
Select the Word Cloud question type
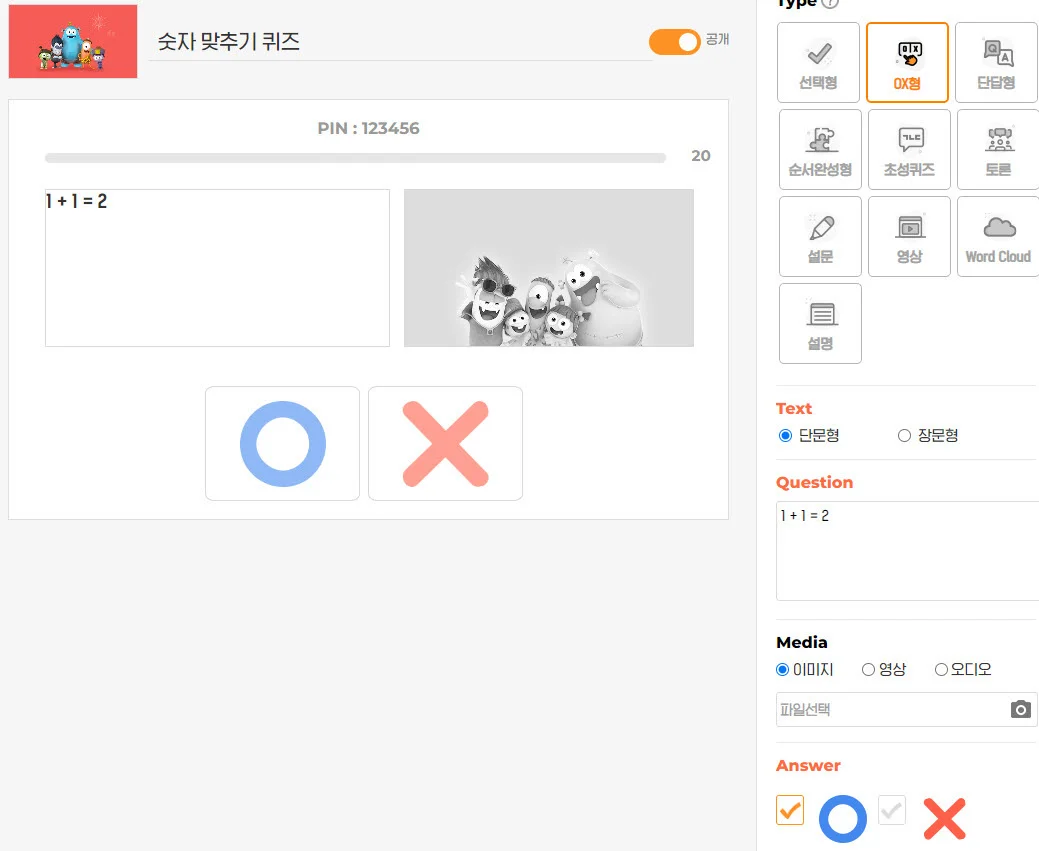tap(998, 237)
